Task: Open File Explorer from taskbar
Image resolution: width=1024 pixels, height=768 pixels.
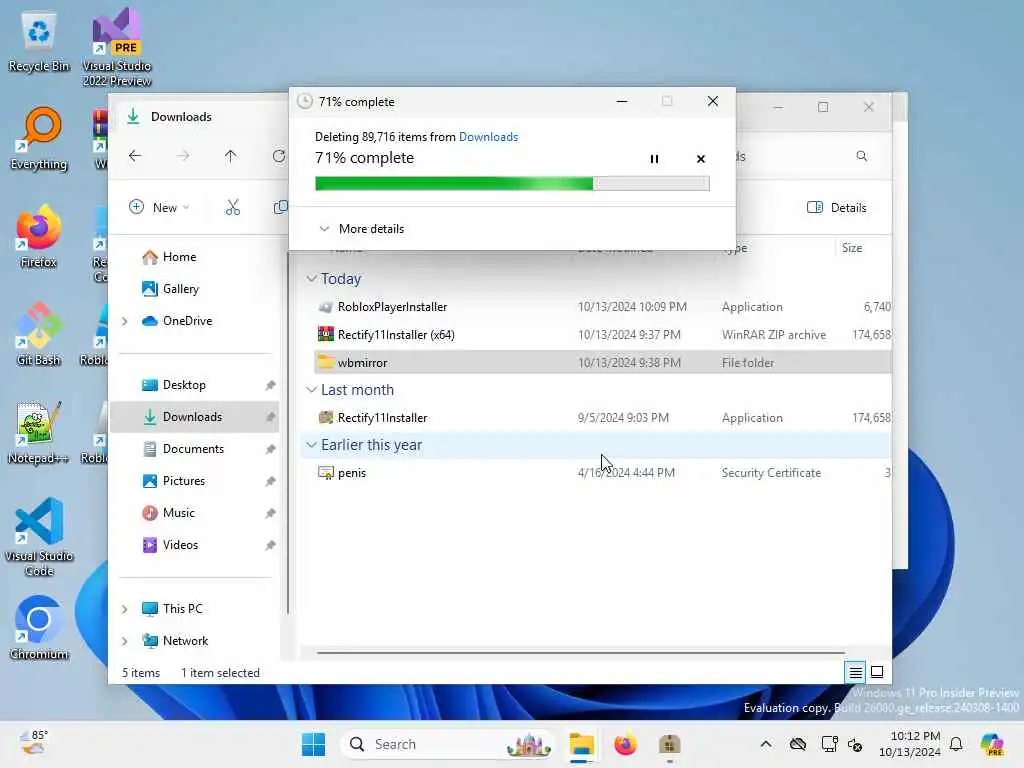Action: (x=581, y=744)
